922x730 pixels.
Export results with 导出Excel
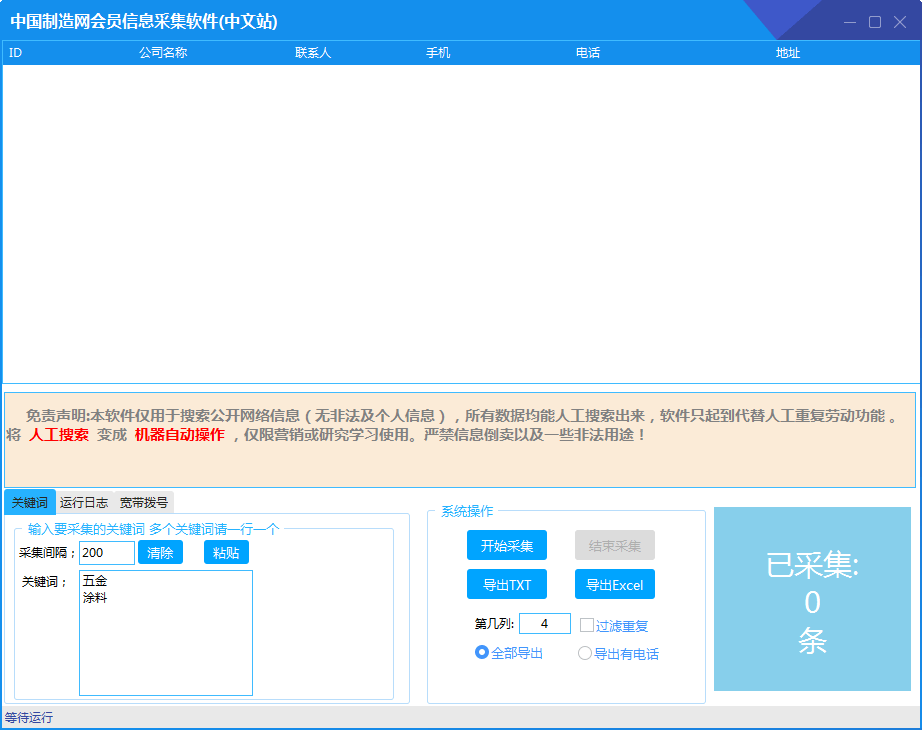pos(614,584)
